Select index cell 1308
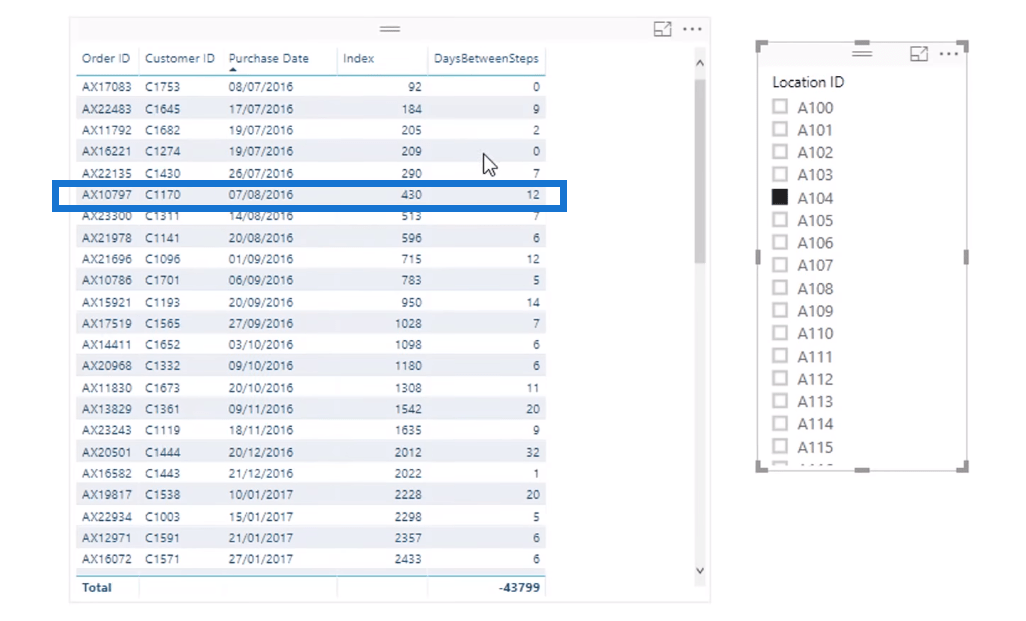 point(408,387)
